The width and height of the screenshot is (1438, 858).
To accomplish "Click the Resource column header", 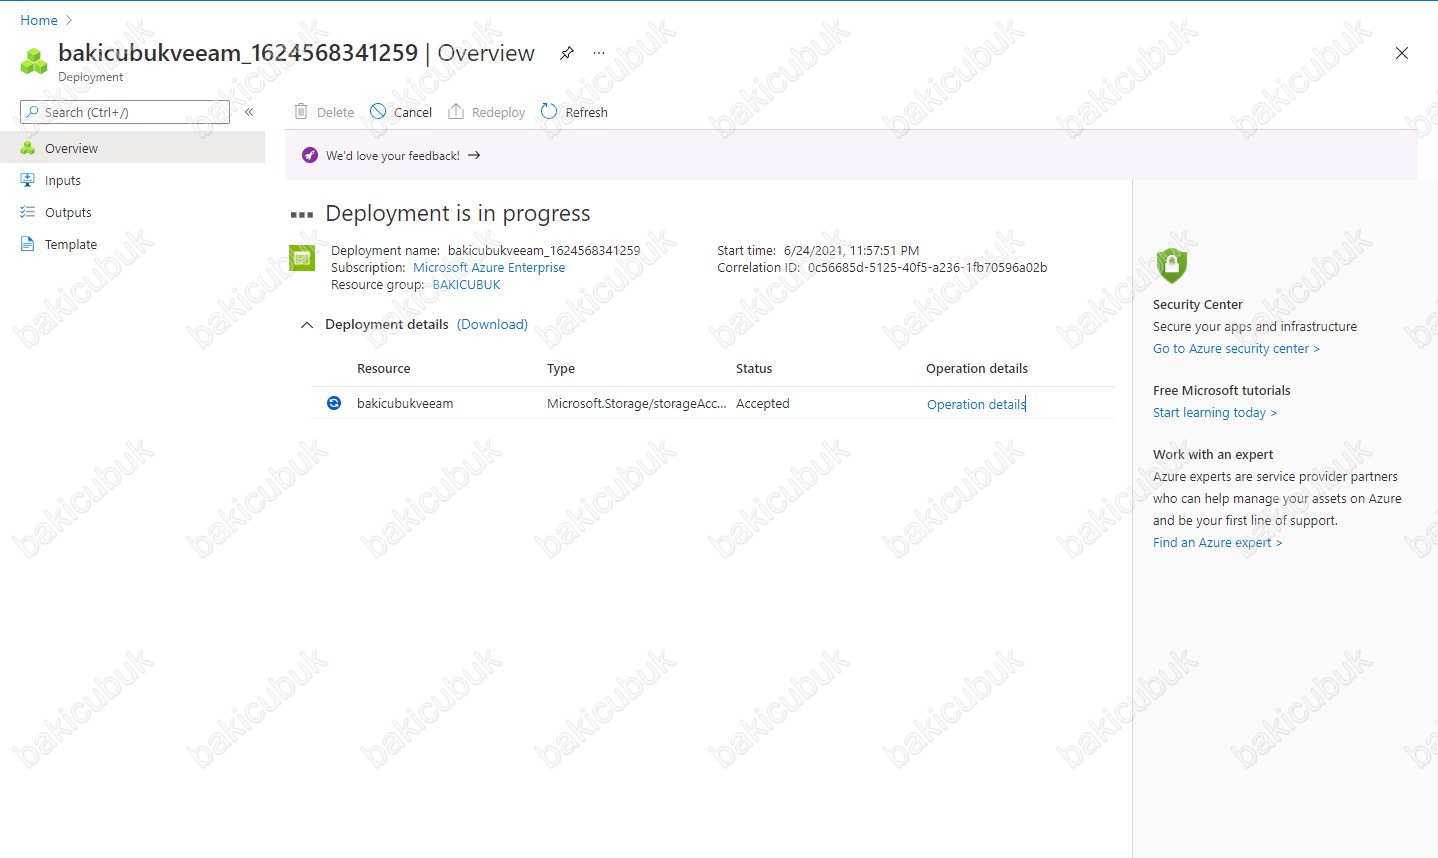I will click(384, 369).
